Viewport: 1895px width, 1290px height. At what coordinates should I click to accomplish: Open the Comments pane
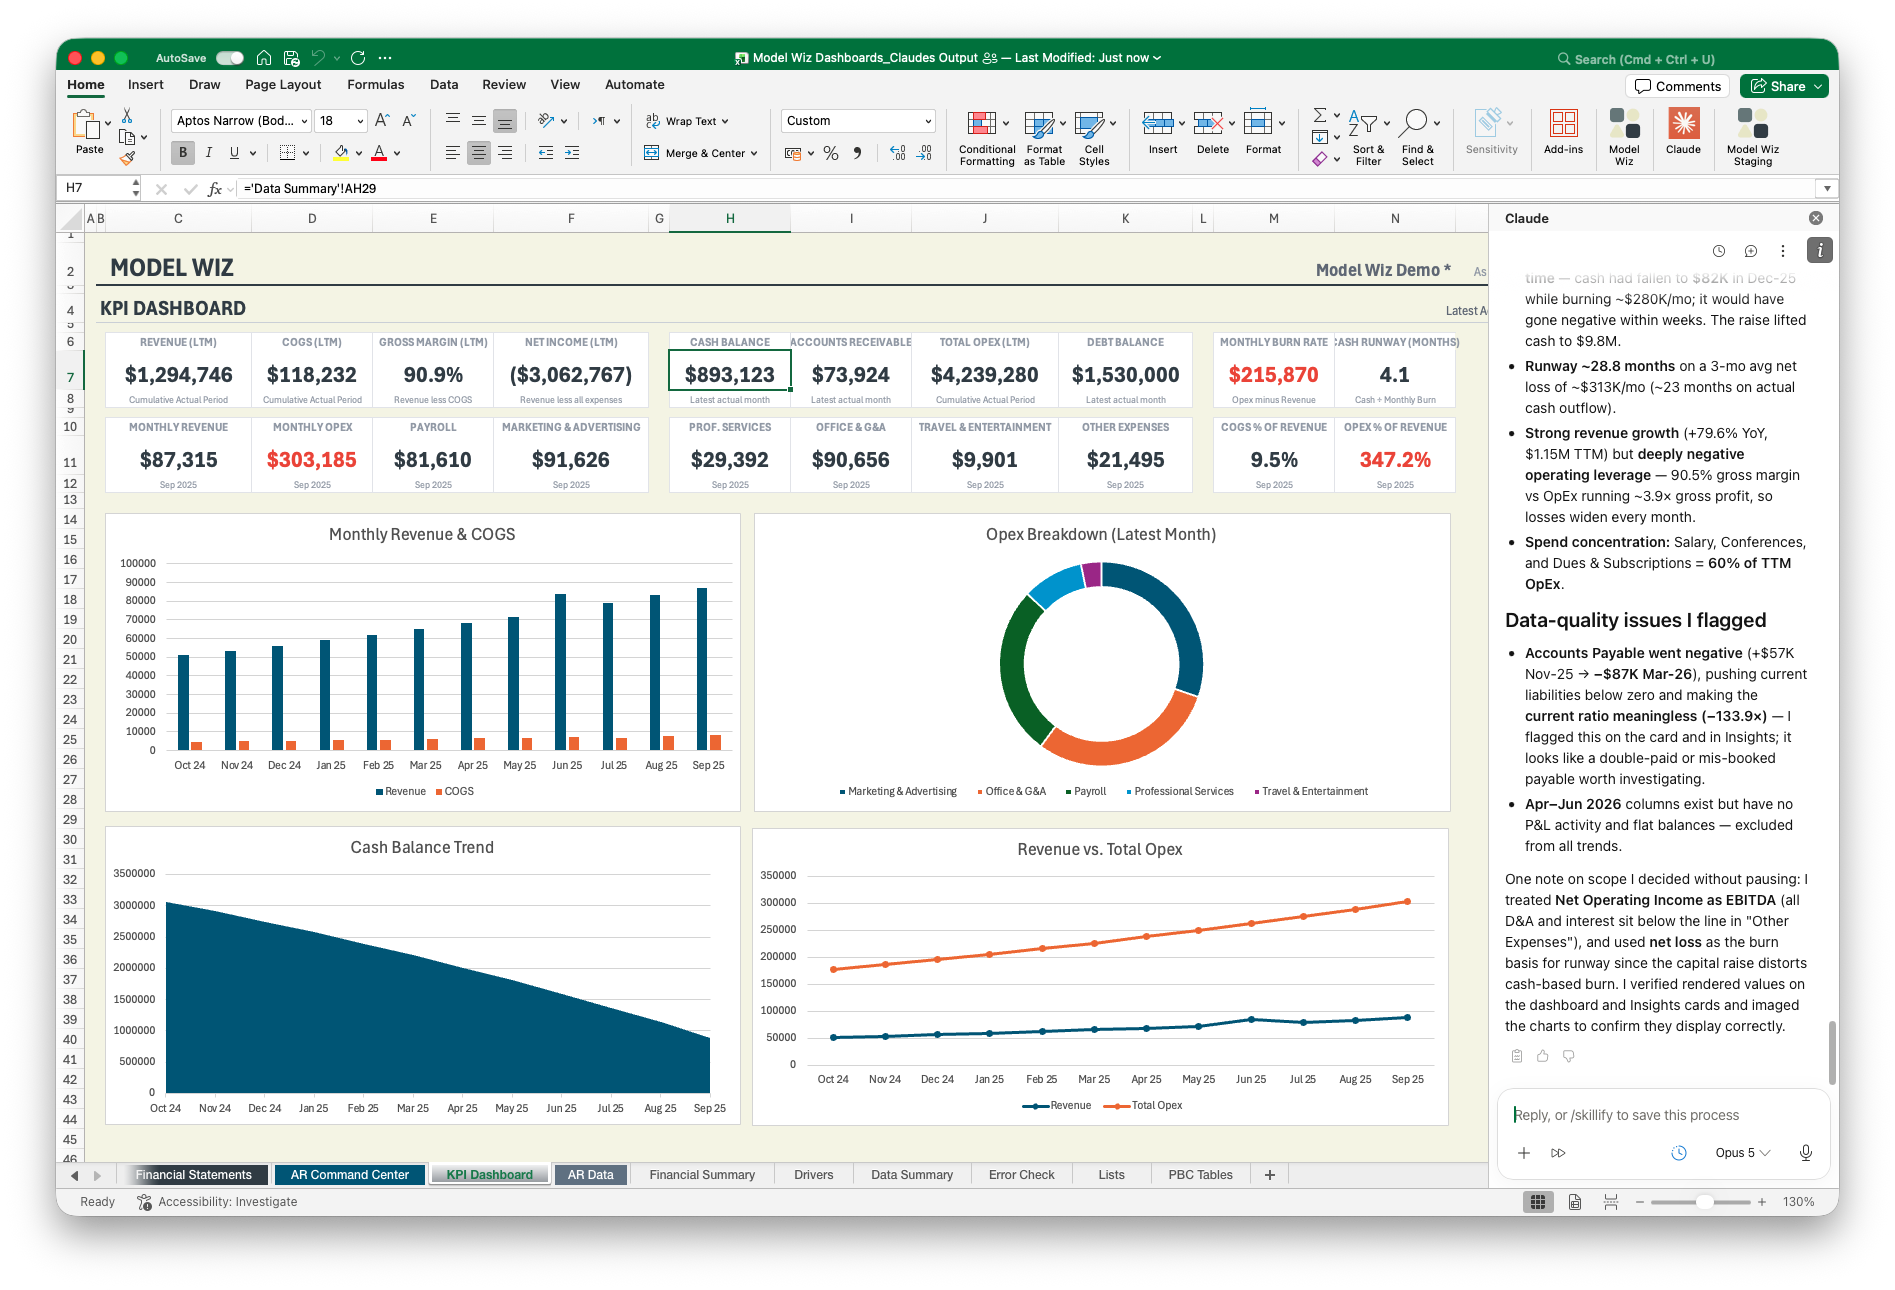coord(1678,86)
